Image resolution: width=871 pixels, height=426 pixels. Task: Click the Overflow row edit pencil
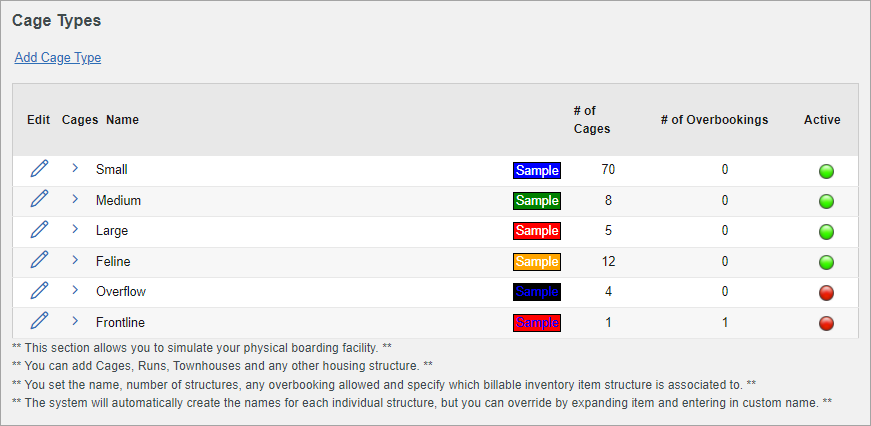pyautogui.click(x=39, y=290)
